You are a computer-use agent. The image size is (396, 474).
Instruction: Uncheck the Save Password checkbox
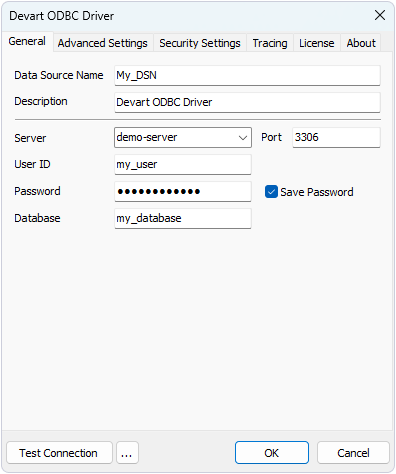click(271, 192)
